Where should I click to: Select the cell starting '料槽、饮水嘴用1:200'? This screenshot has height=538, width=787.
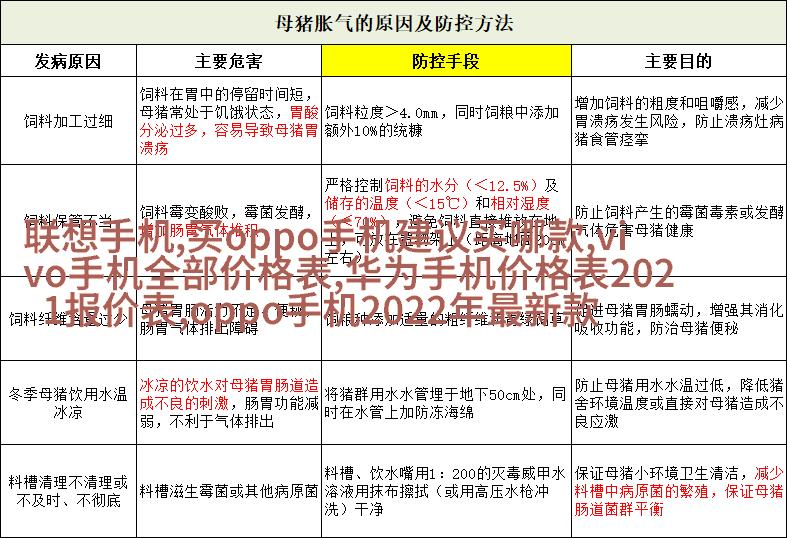click(x=446, y=491)
